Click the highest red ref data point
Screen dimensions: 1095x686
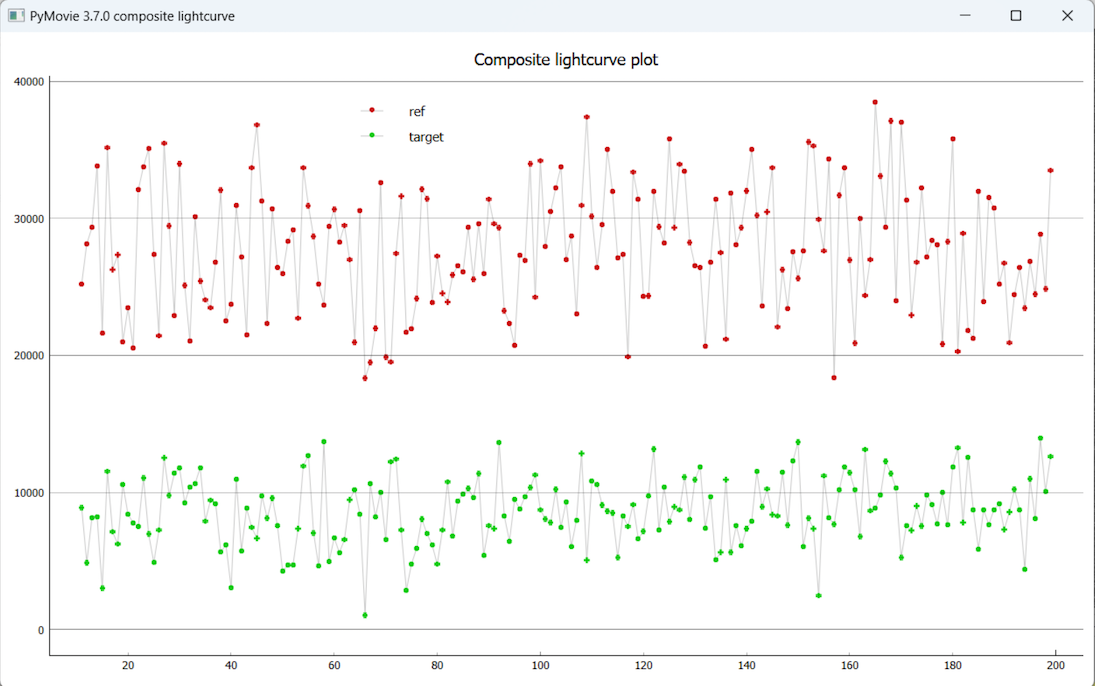click(x=875, y=102)
